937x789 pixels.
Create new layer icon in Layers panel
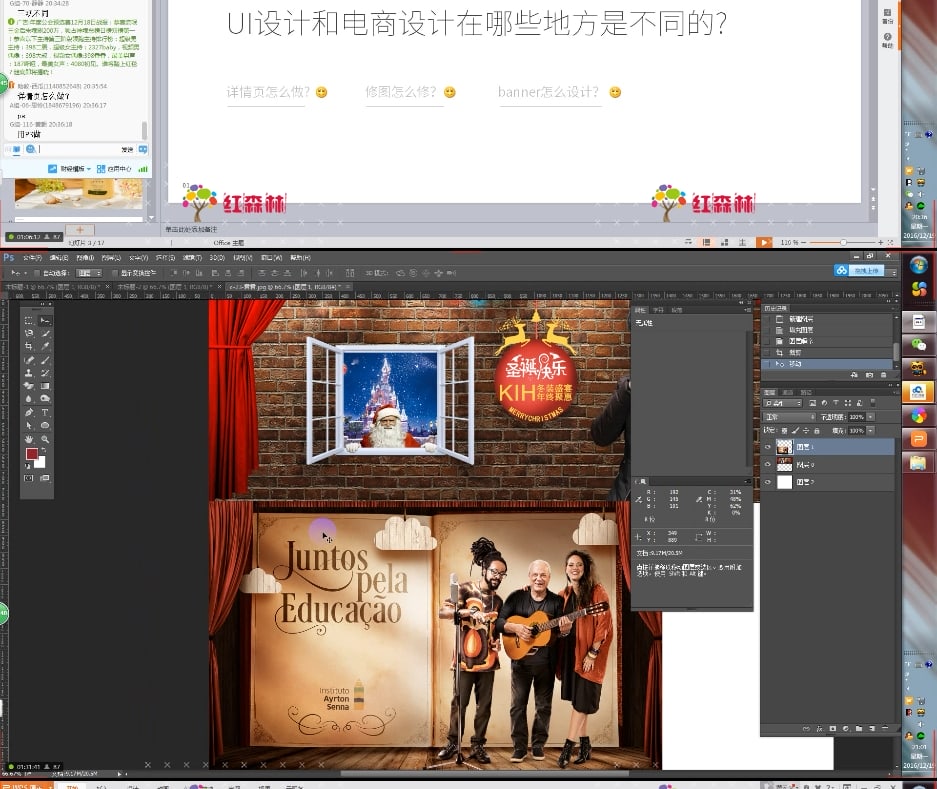click(x=872, y=729)
